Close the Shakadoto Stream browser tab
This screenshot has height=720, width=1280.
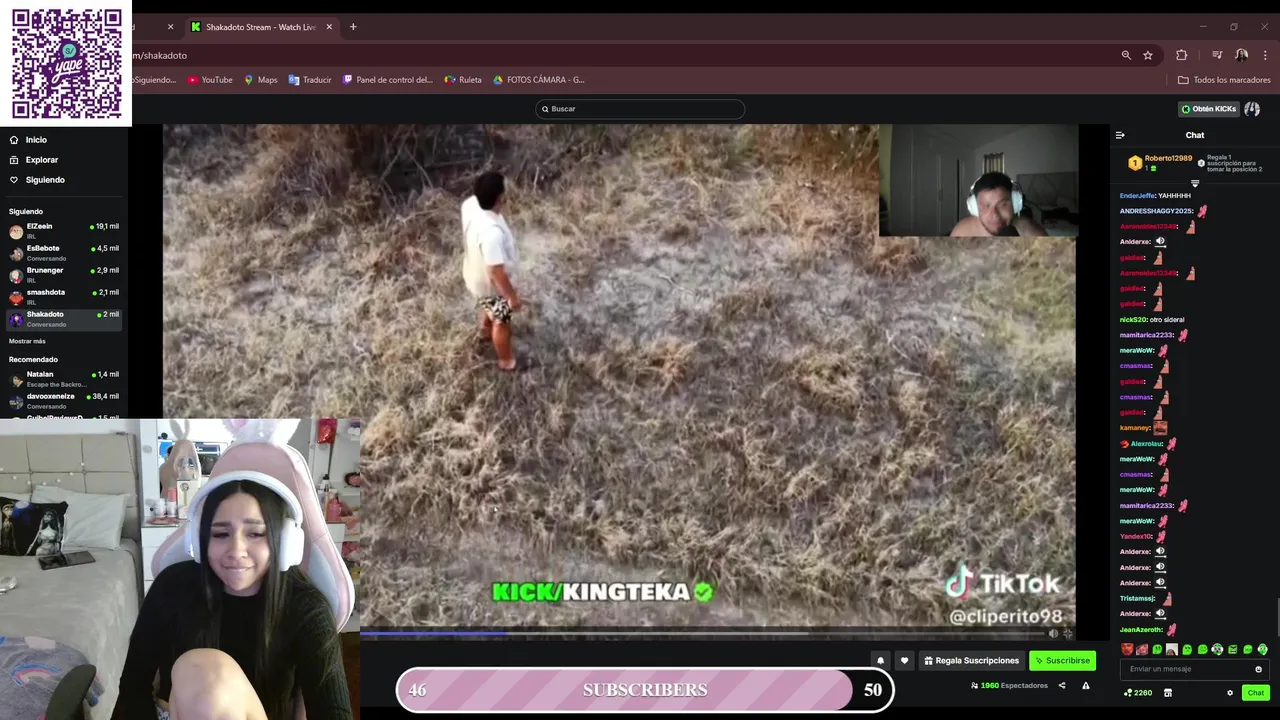(x=329, y=27)
